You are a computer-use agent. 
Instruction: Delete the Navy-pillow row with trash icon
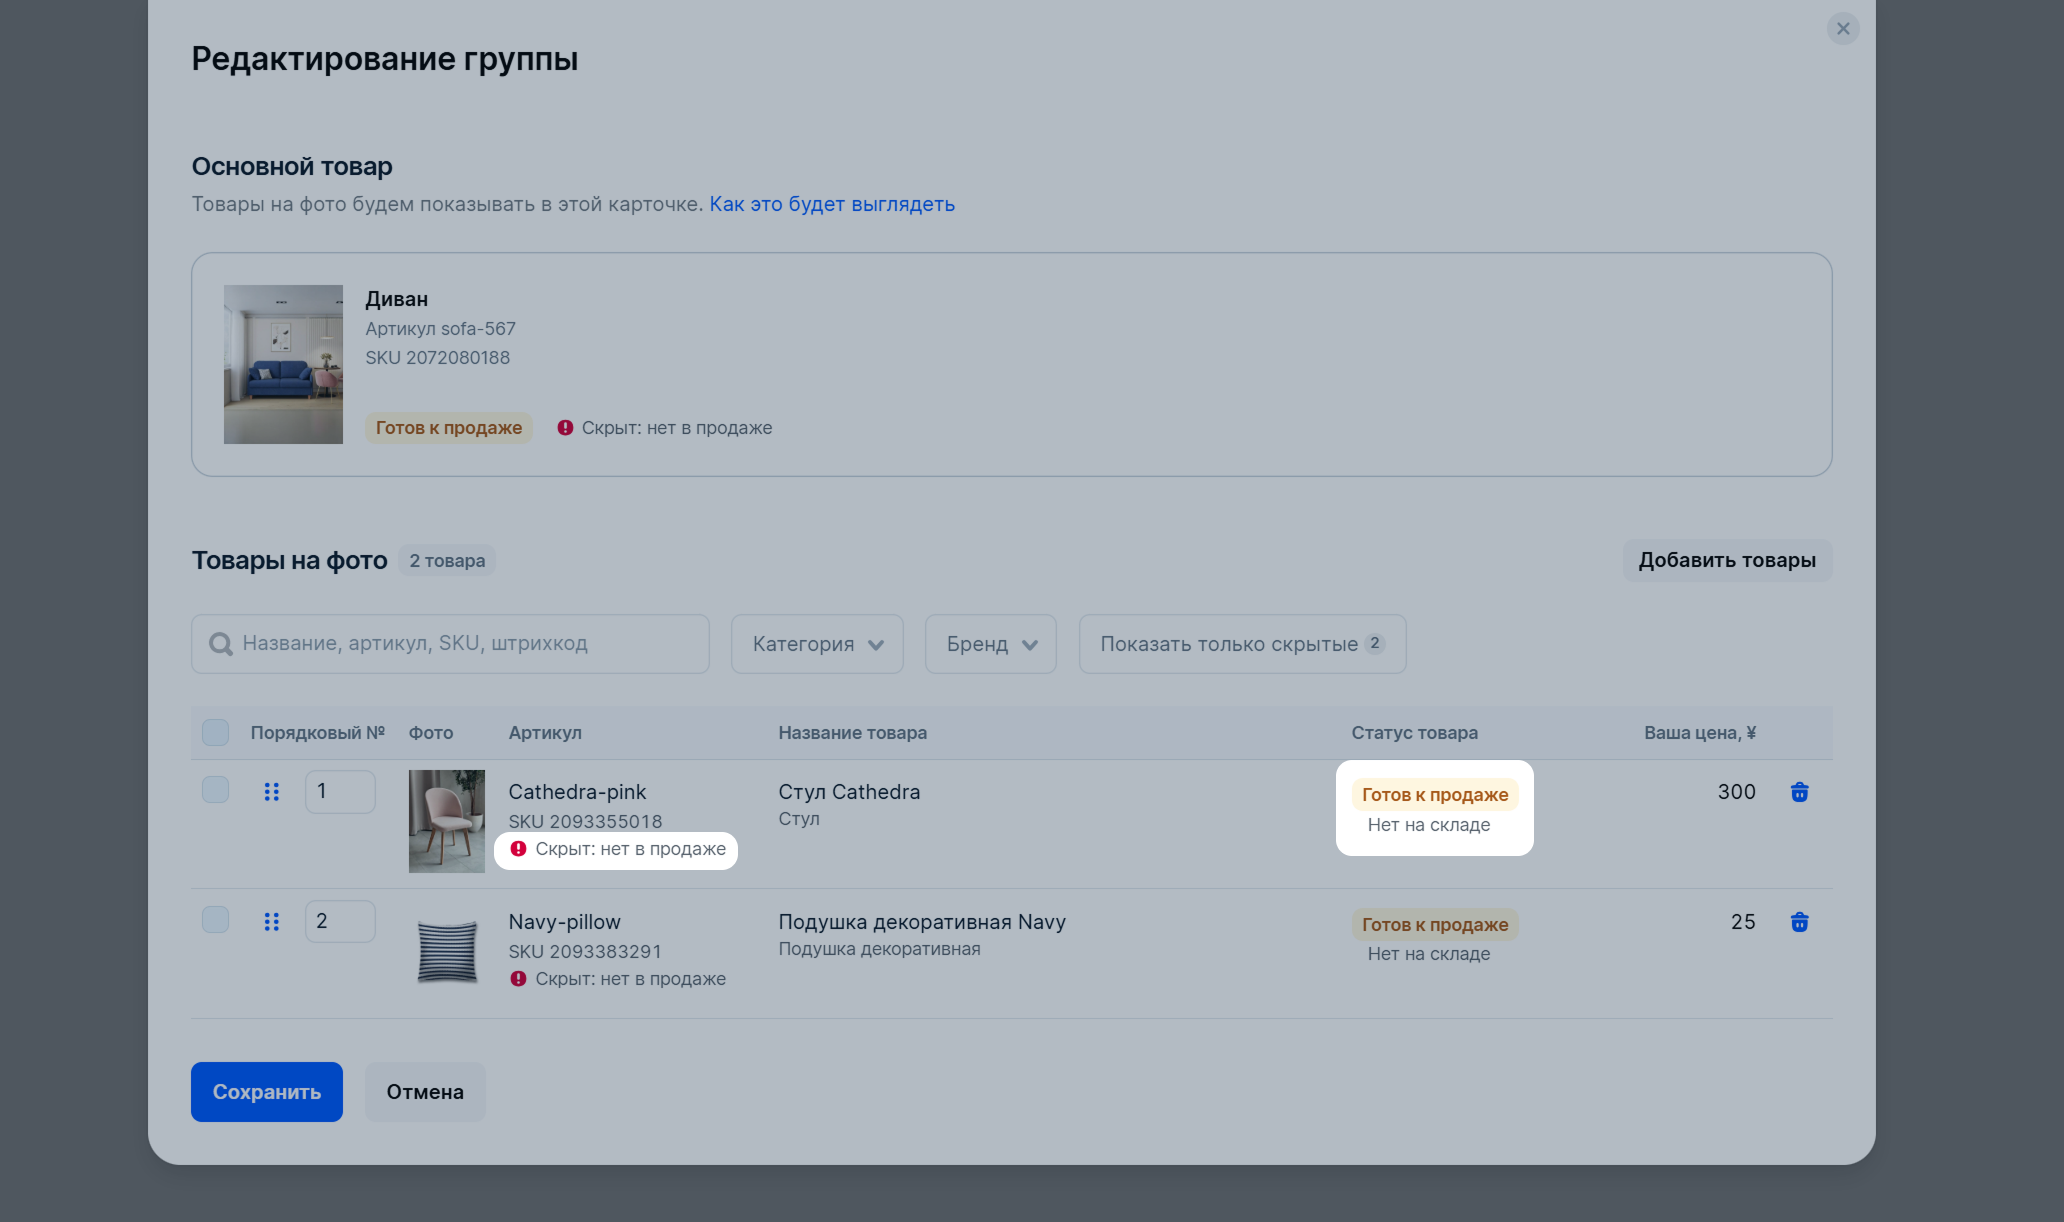1799,922
